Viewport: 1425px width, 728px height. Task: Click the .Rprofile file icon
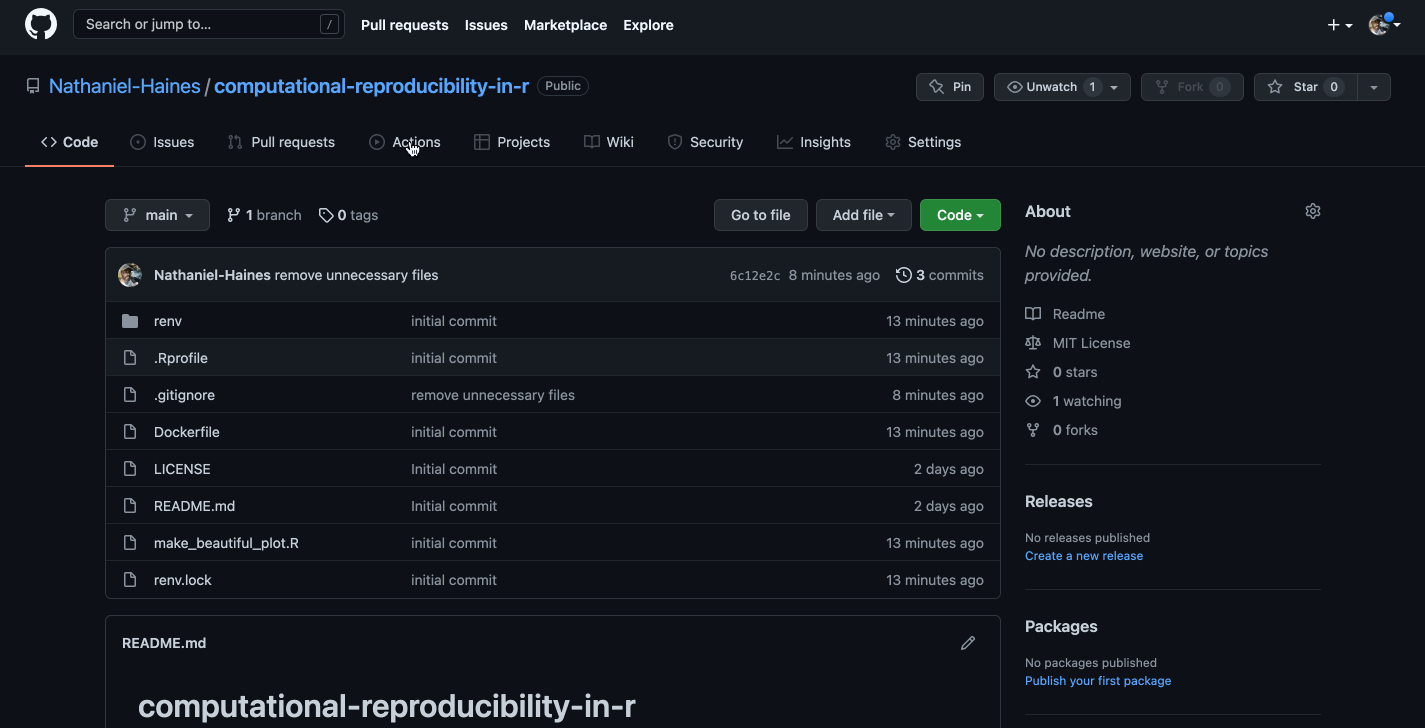point(130,358)
